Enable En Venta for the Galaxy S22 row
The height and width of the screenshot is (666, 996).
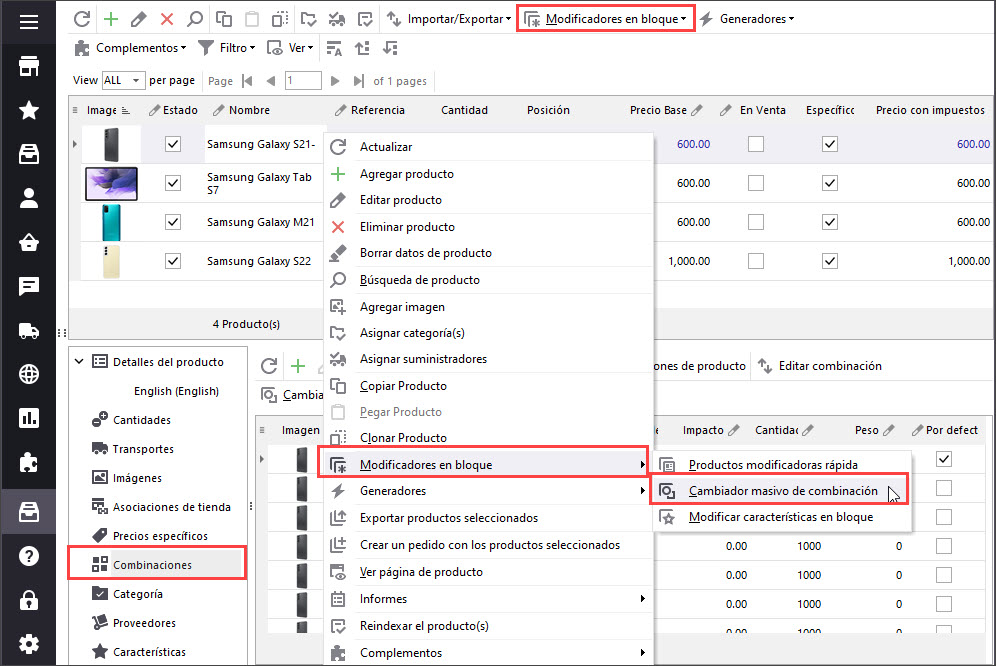click(756, 261)
